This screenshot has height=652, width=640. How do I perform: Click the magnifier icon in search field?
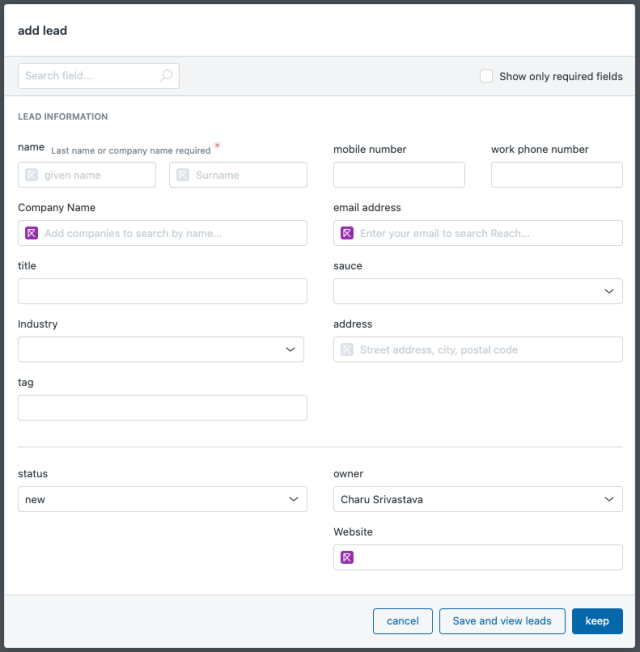tap(166, 76)
